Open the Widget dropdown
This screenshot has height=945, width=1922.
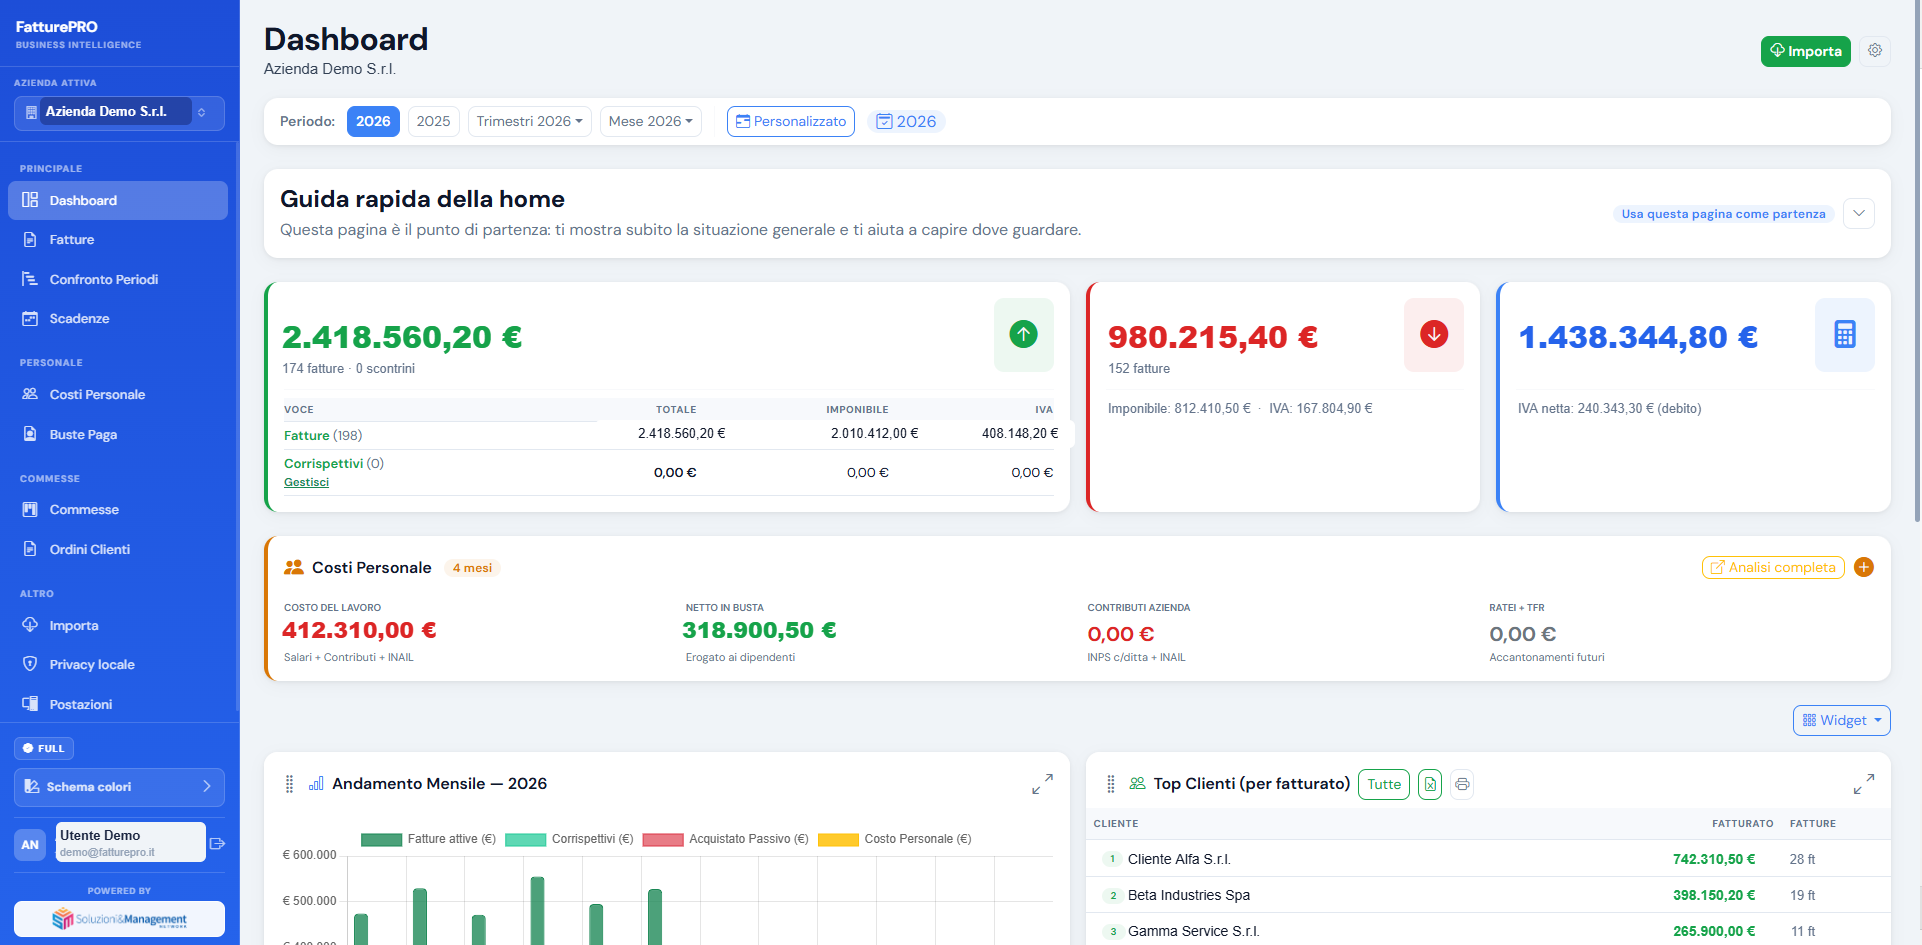[x=1841, y=720]
